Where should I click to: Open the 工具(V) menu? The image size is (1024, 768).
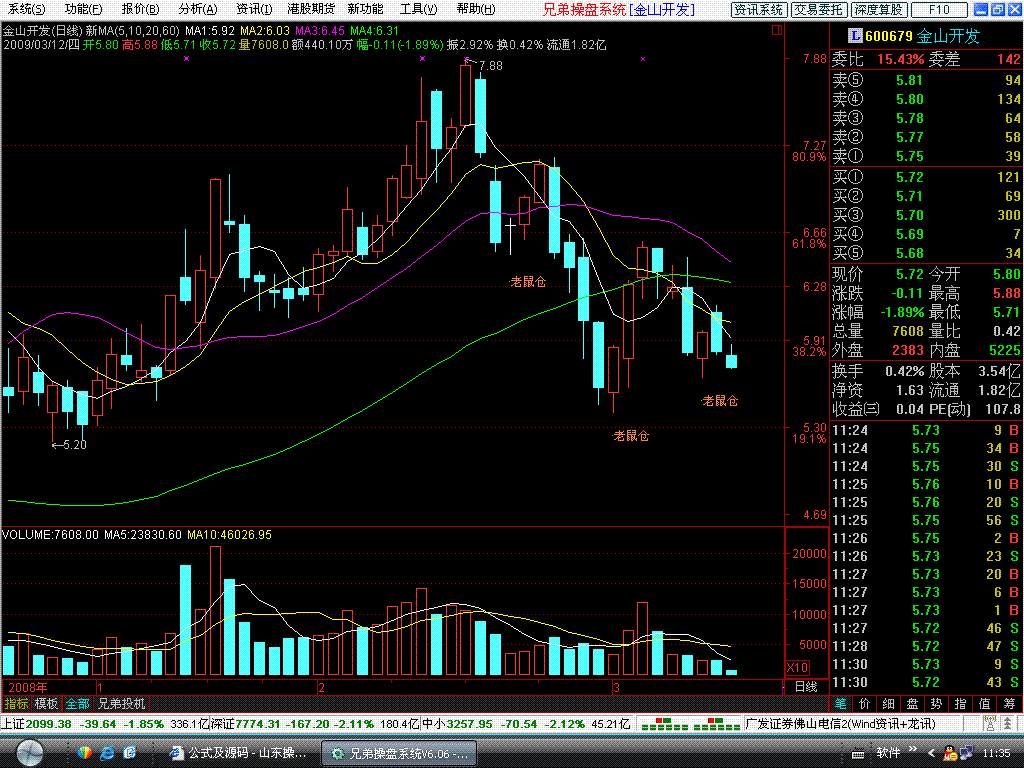419,9
